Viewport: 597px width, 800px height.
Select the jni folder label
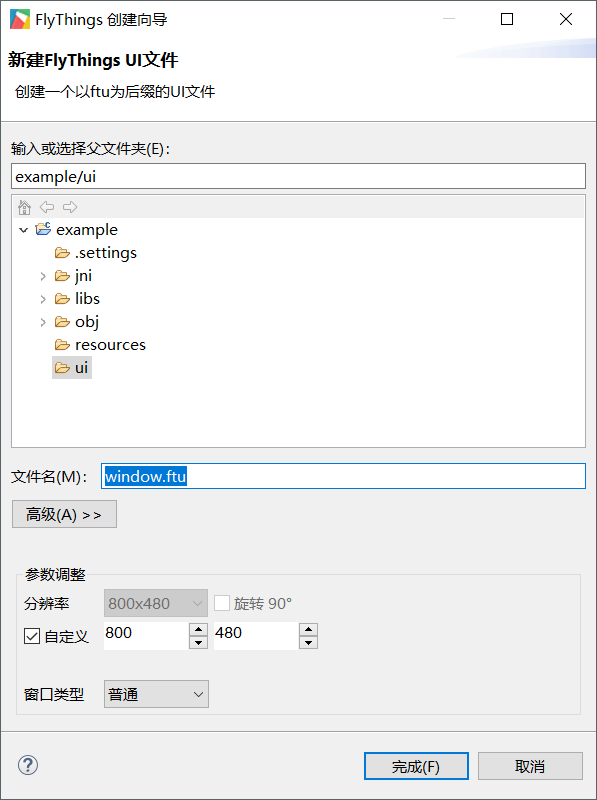pyautogui.click(x=83, y=276)
